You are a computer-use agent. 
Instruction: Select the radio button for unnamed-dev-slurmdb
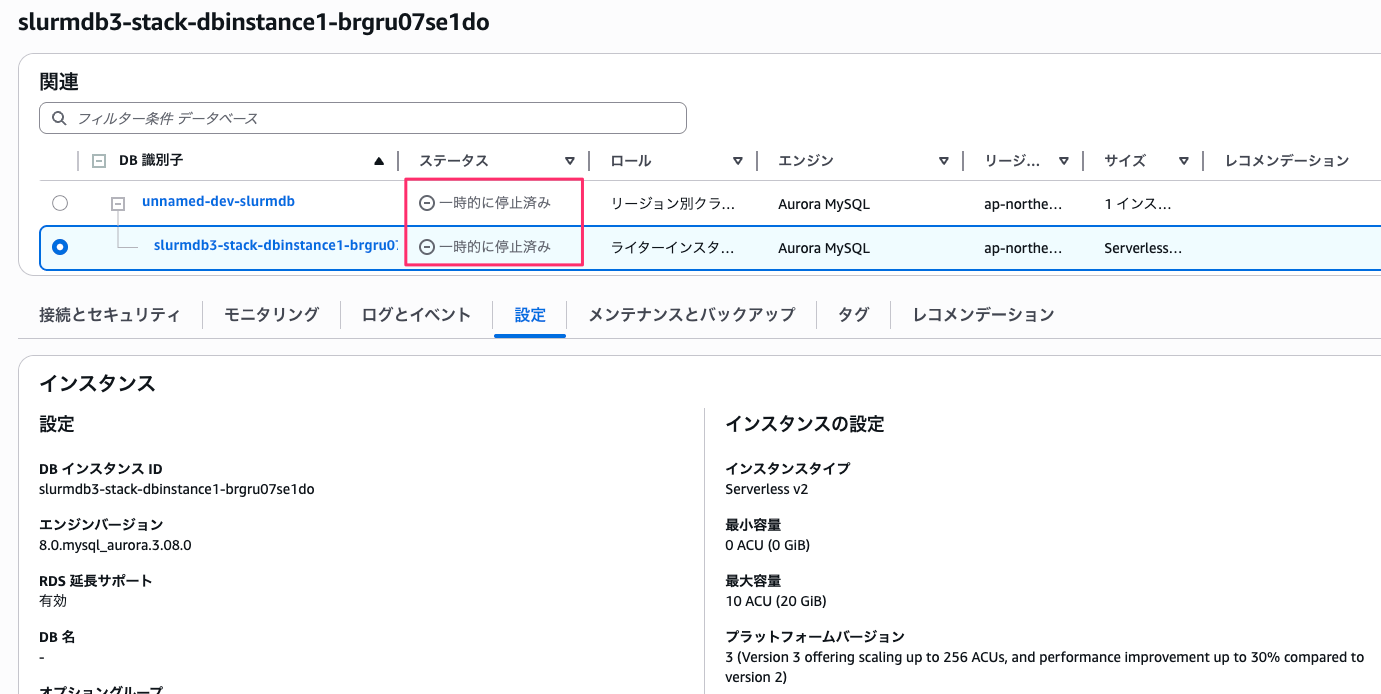(x=59, y=203)
